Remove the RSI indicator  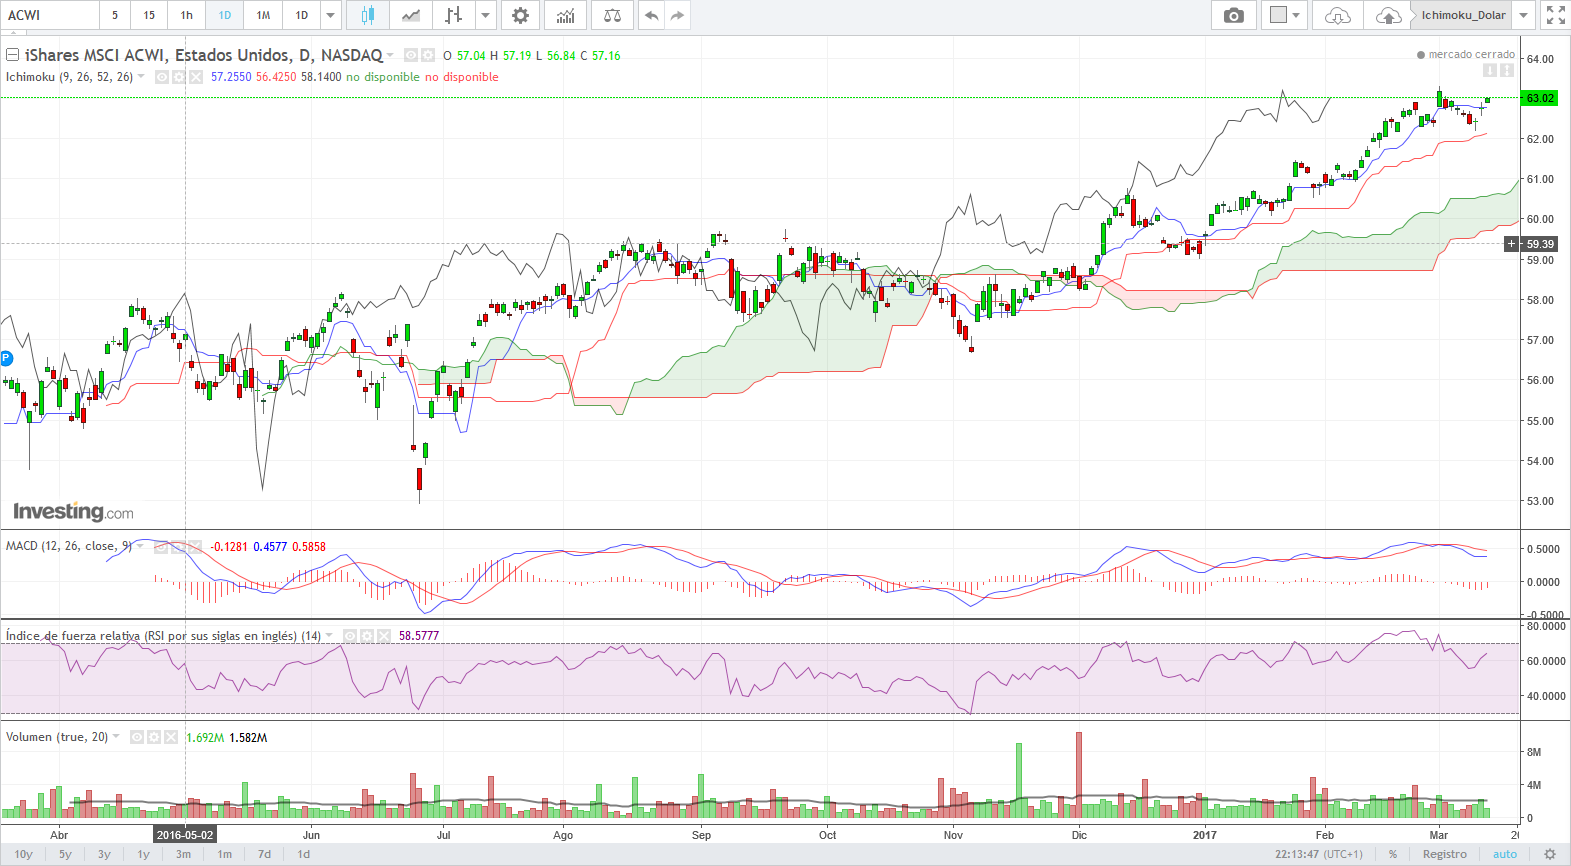point(384,636)
